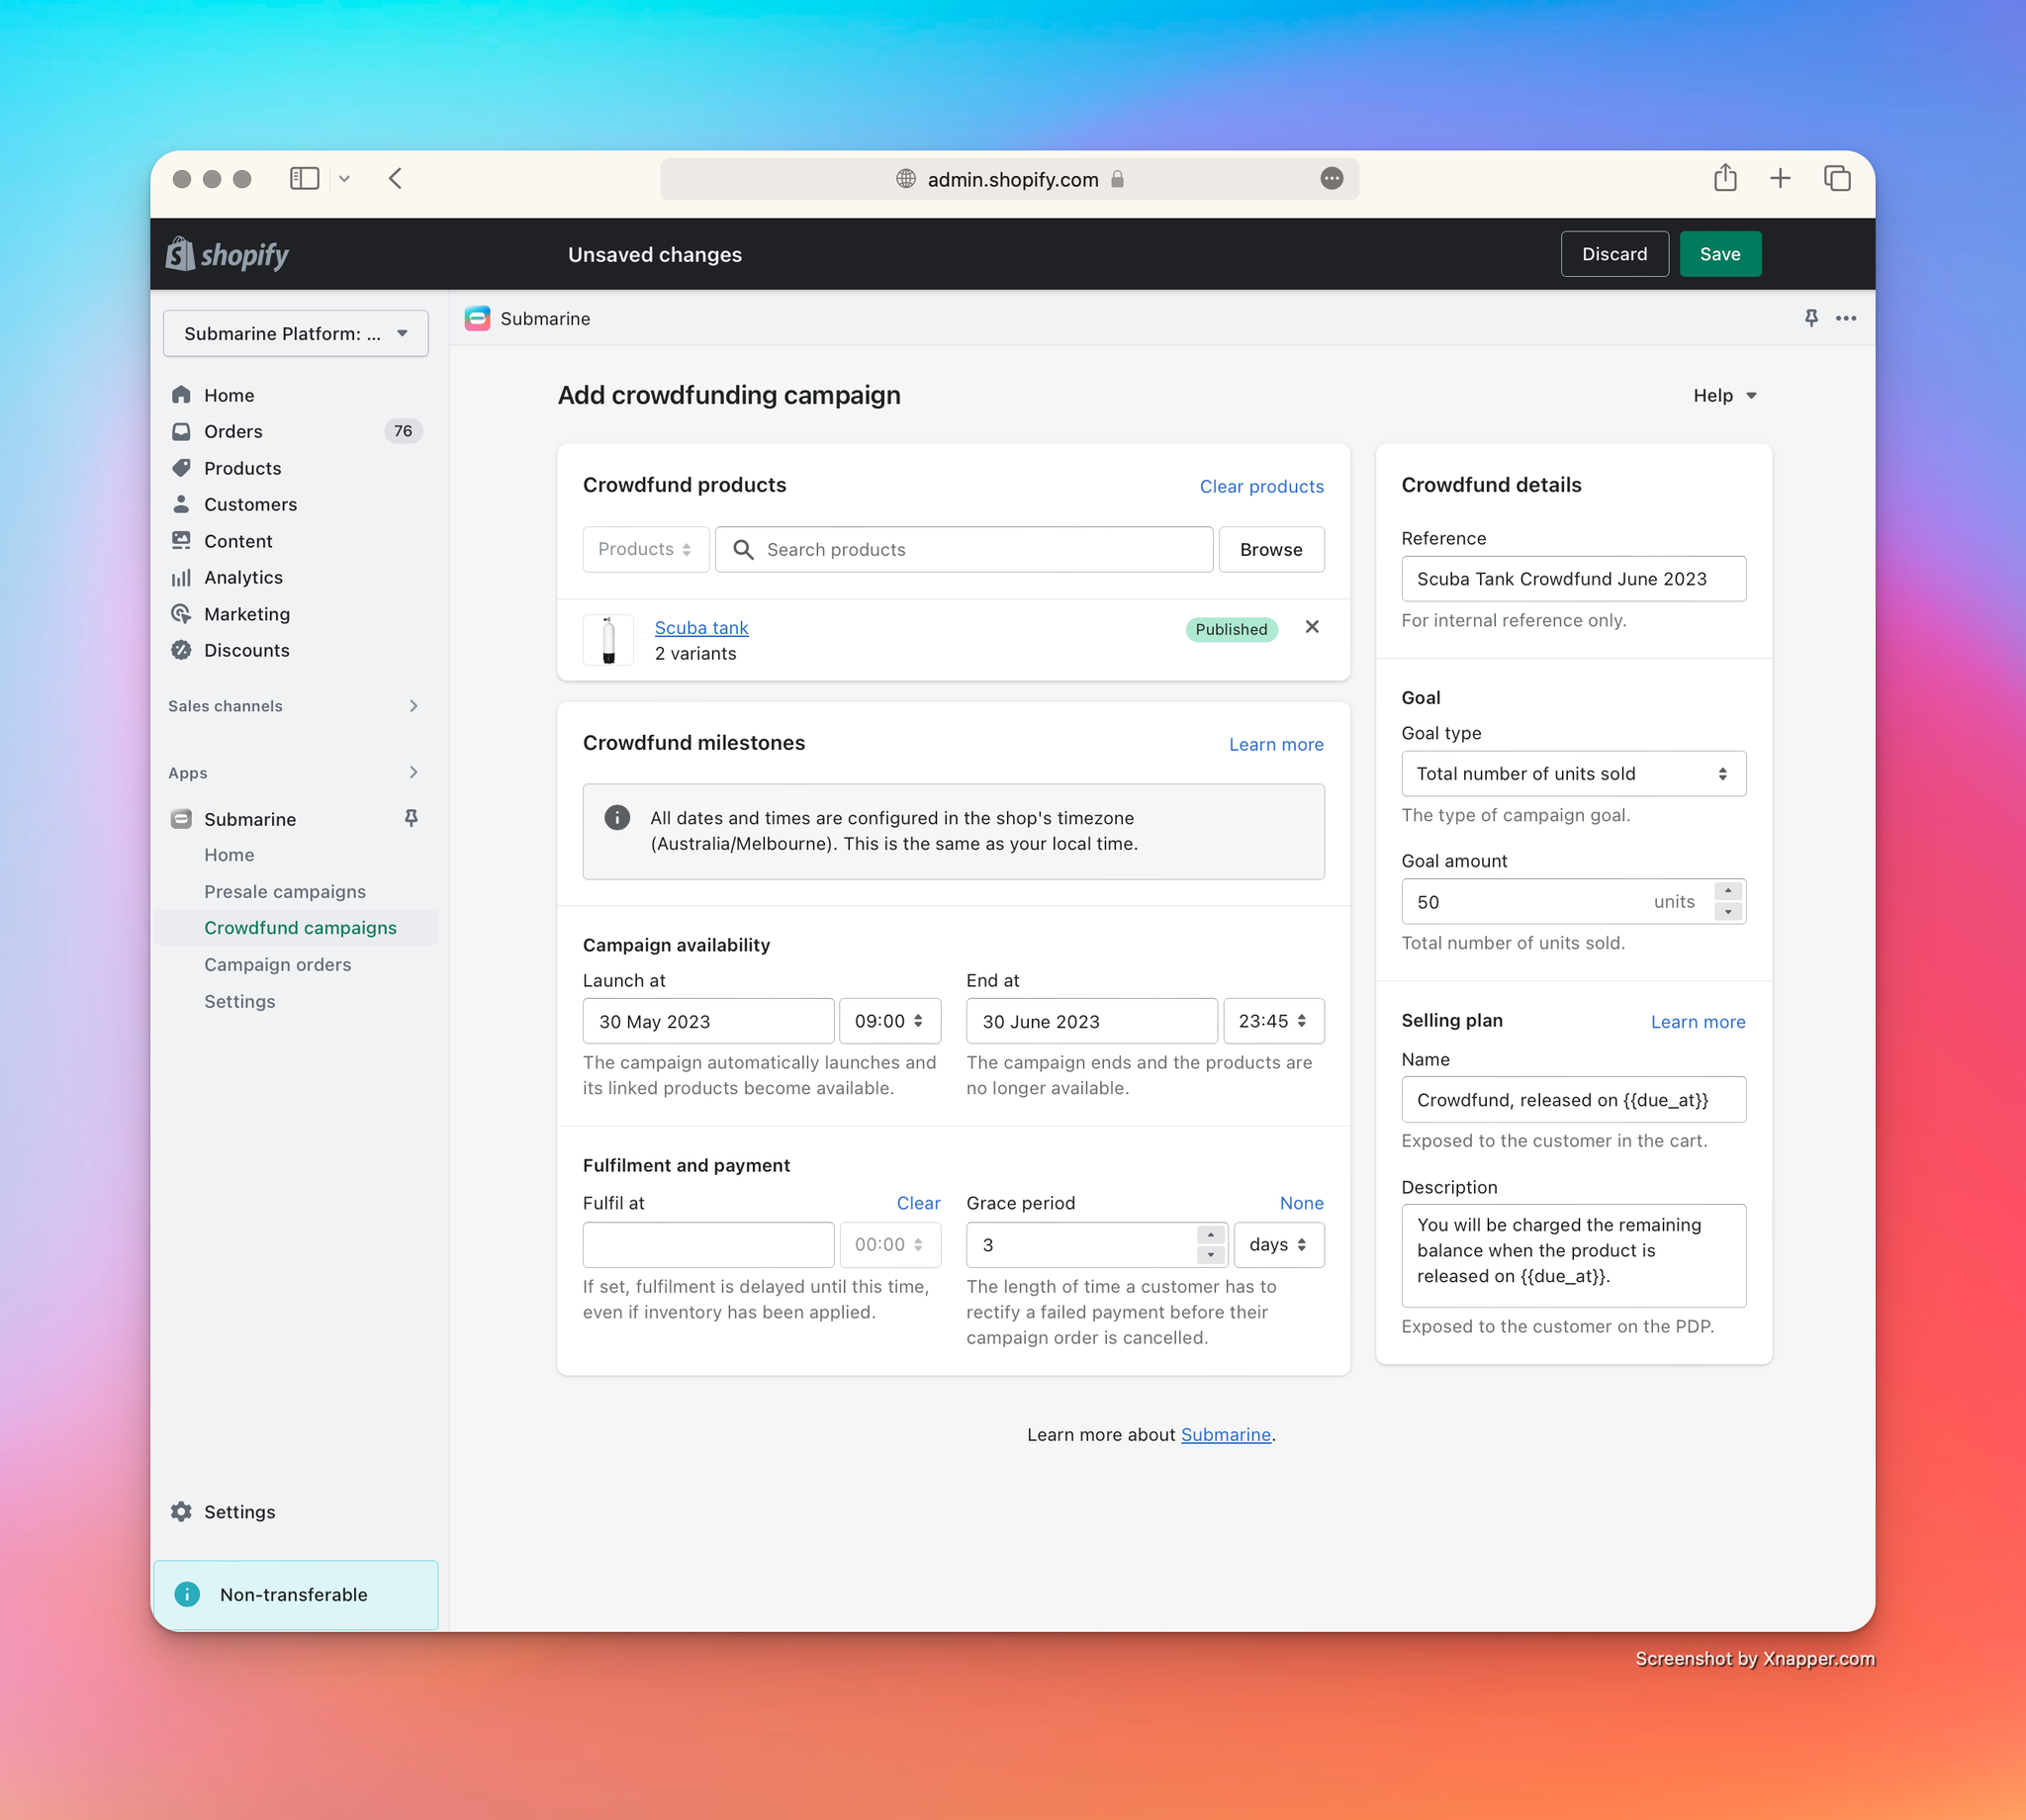Click the ellipsis menu icon top right

(1847, 318)
